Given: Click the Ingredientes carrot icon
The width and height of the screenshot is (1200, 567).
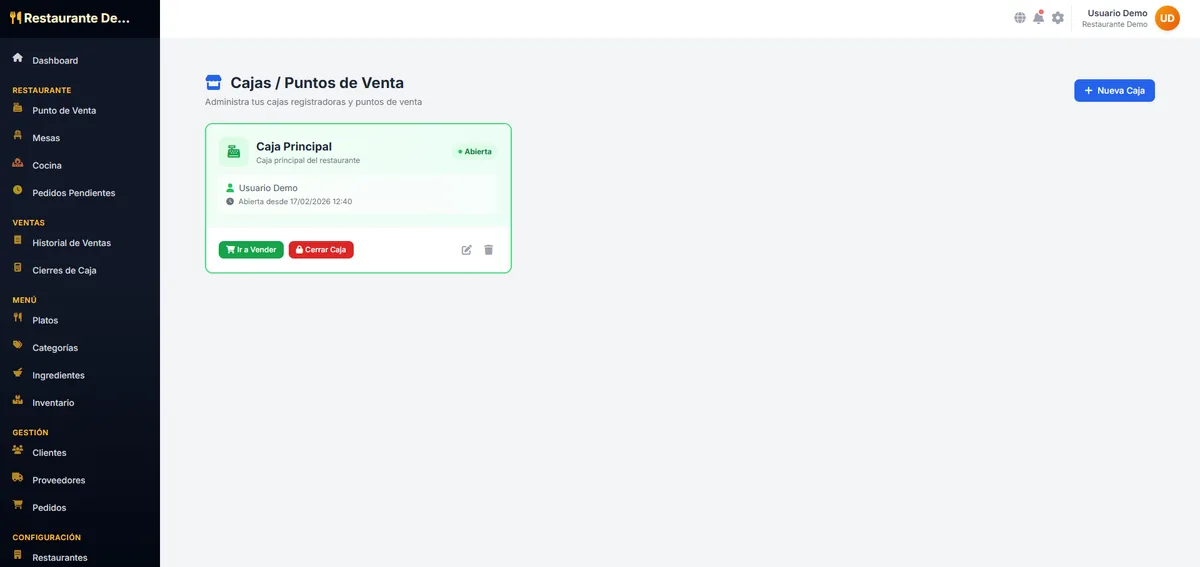Looking at the screenshot, I should coord(18,373).
